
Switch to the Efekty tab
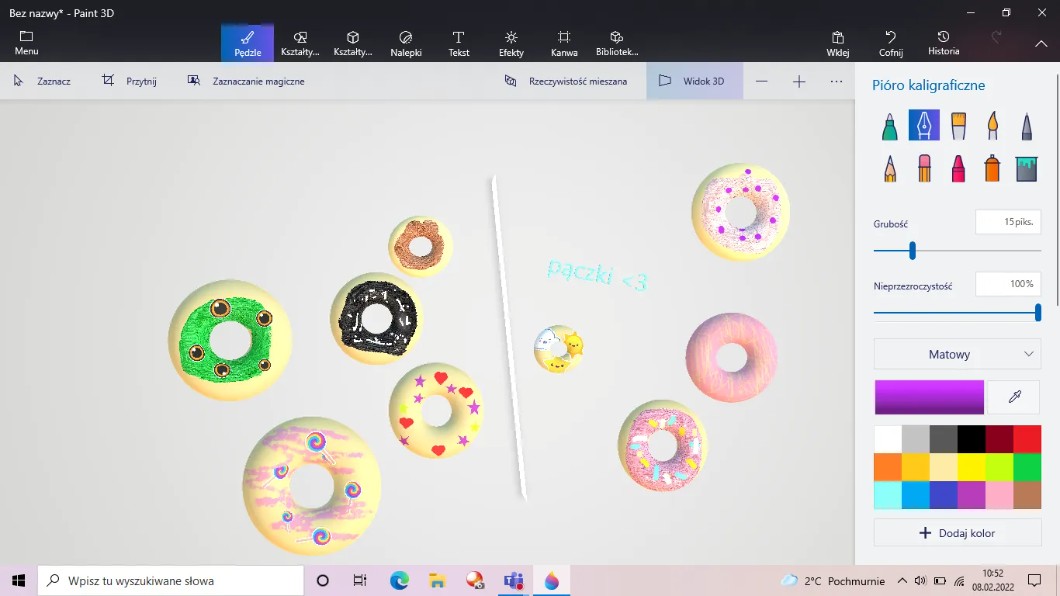pyautogui.click(x=511, y=43)
